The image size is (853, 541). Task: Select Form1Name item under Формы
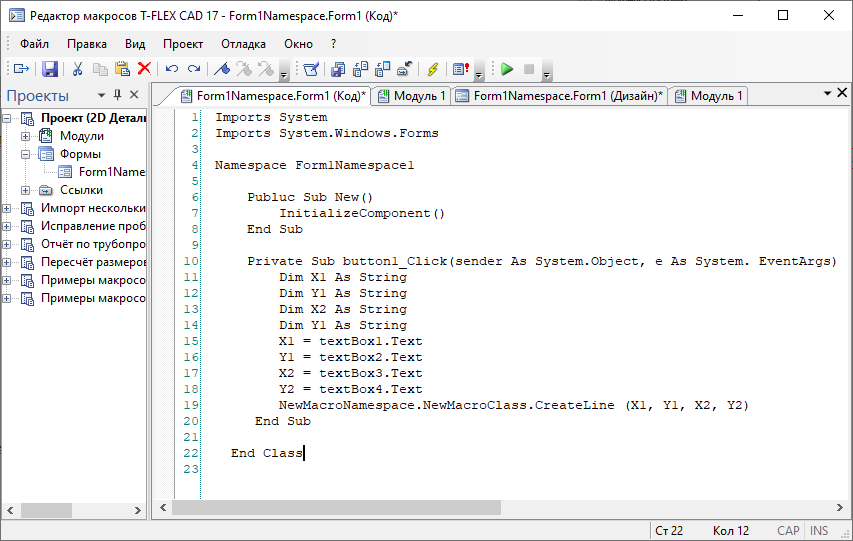[x=111, y=172]
